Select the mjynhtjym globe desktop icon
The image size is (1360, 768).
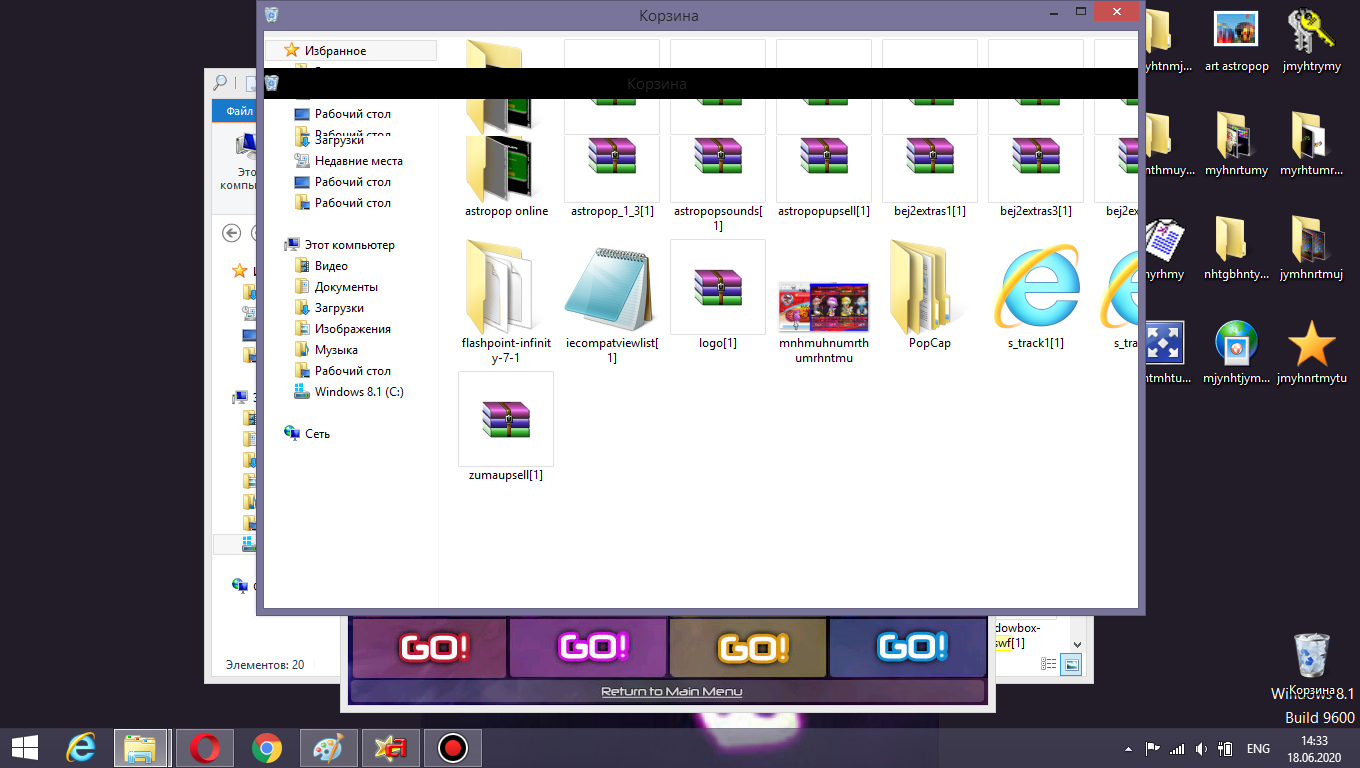pos(1236,352)
